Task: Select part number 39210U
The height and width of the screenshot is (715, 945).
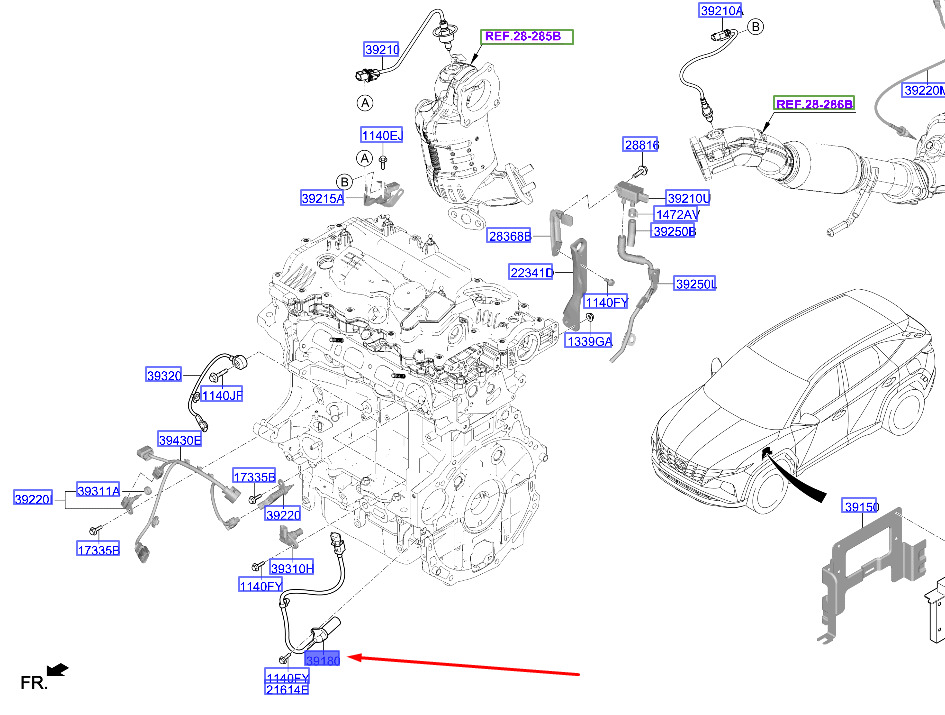Action: click(x=688, y=198)
